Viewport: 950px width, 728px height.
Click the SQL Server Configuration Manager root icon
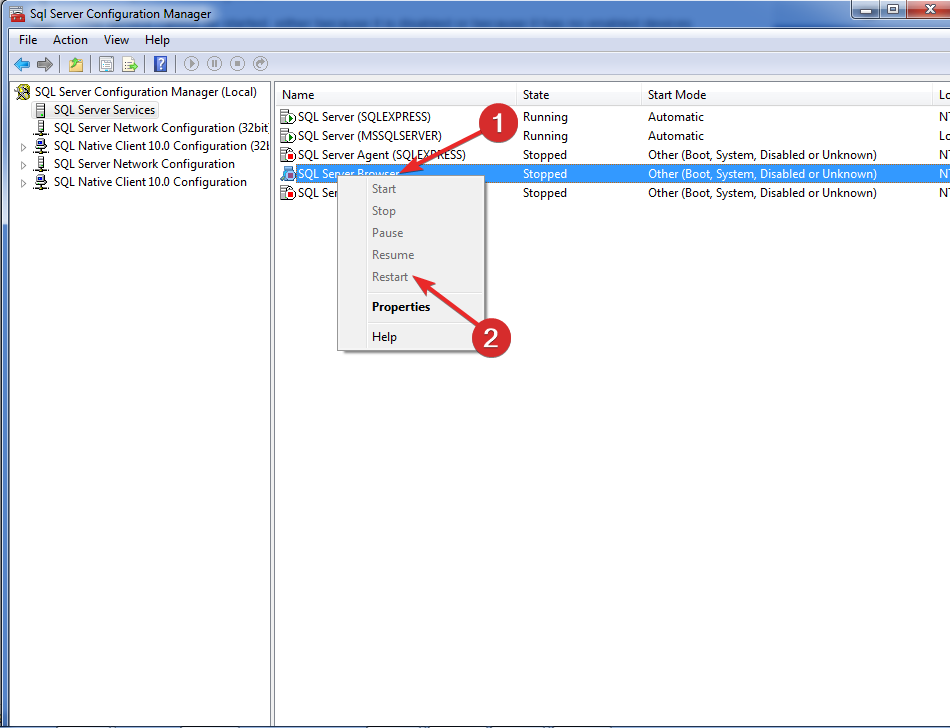pos(23,92)
